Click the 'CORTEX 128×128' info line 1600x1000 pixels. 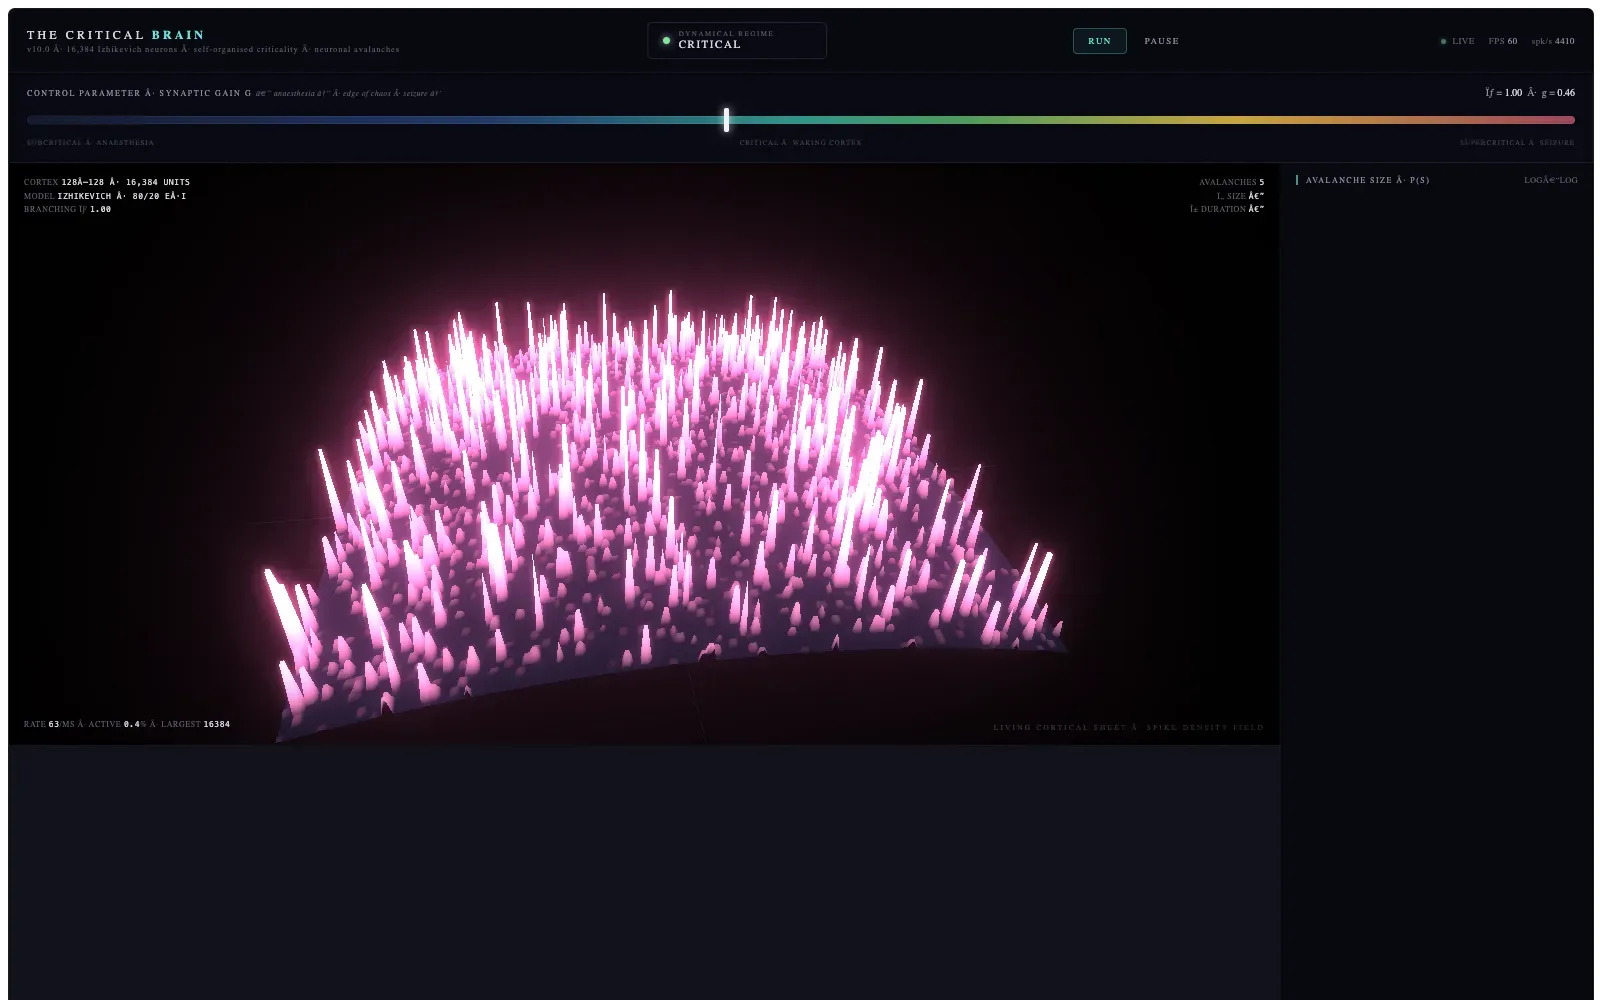coord(107,182)
